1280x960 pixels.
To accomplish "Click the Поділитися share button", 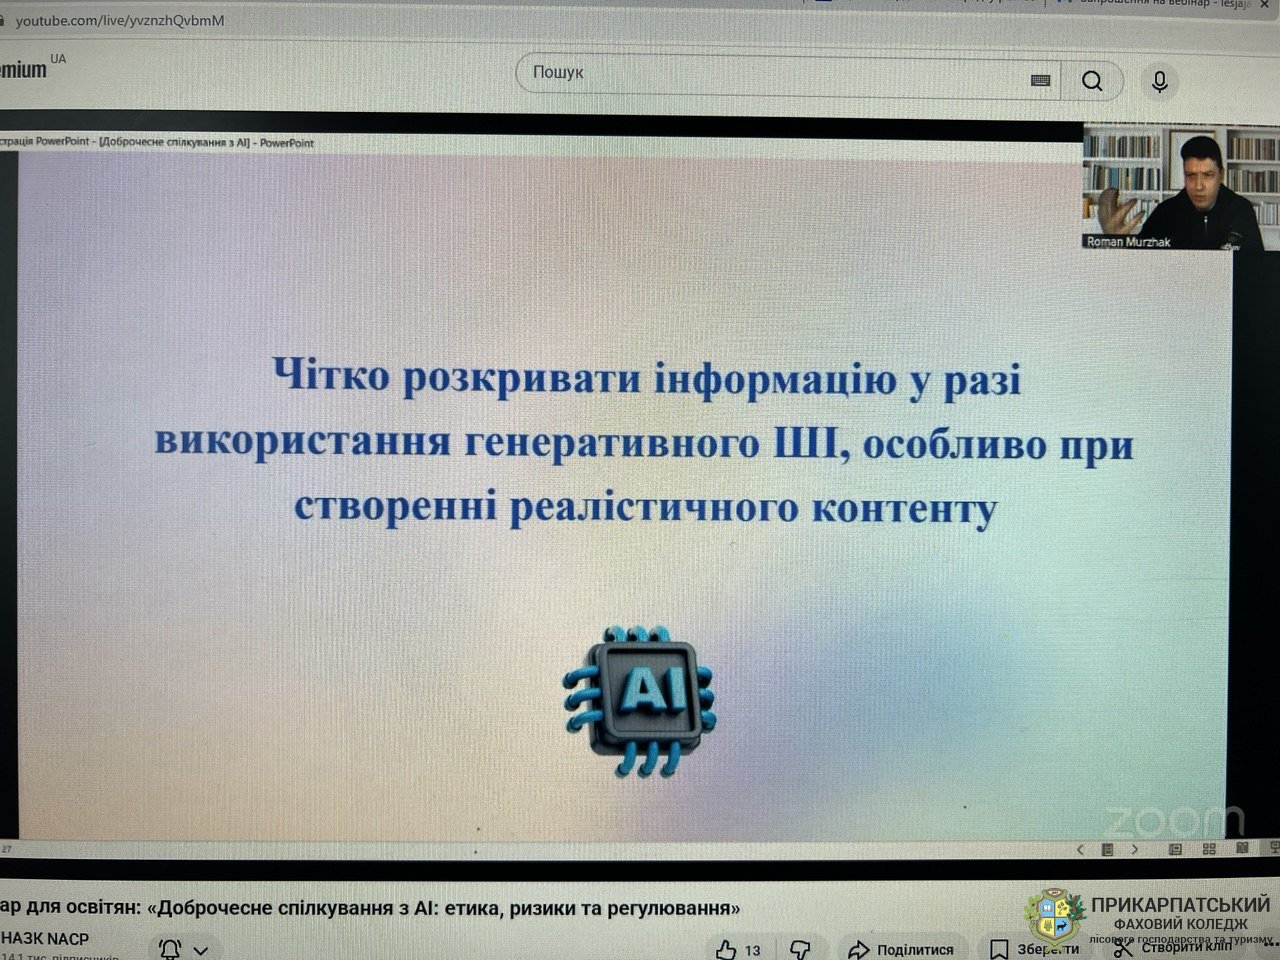I will 900,949.
